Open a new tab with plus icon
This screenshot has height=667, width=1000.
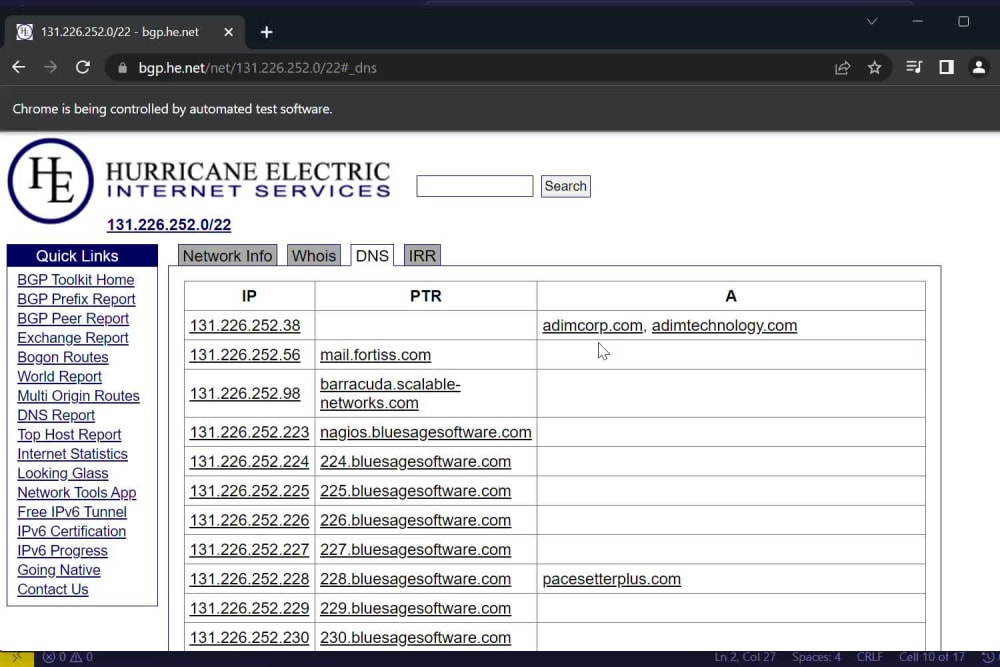[x=267, y=32]
